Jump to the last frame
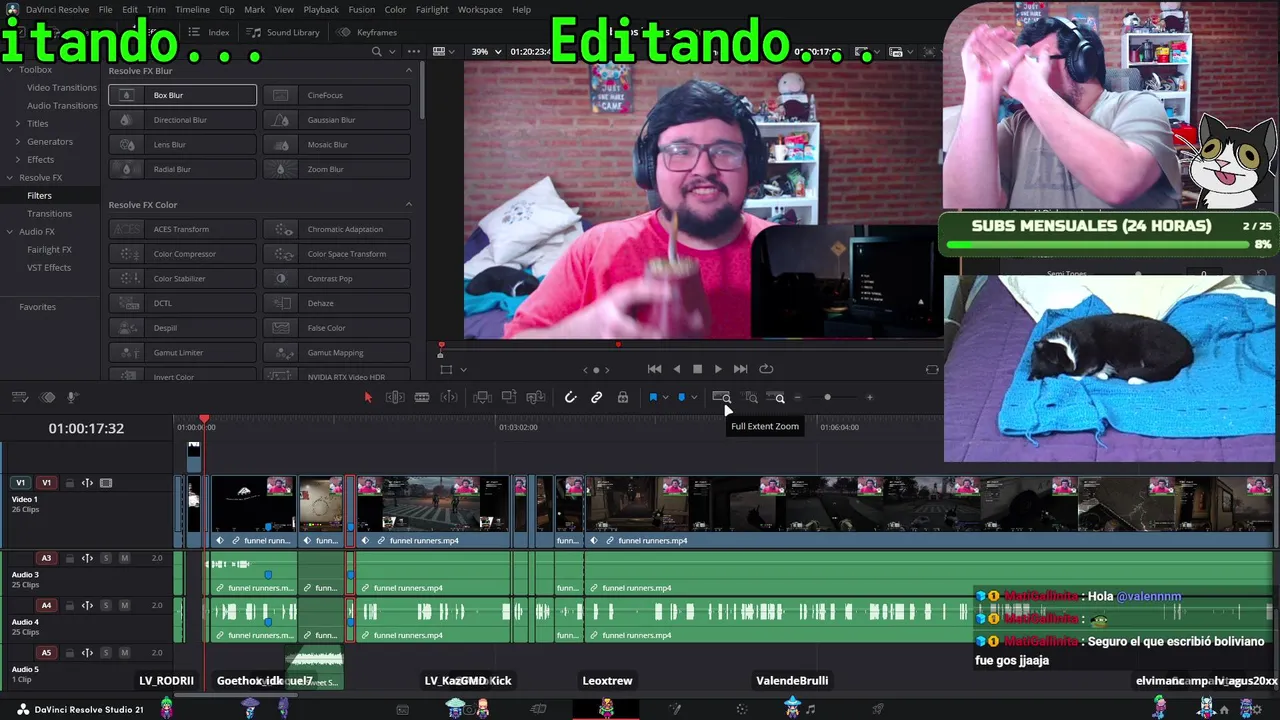The width and height of the screenshot is (1280, 720). pyautogui.click(x=740, y=369)
